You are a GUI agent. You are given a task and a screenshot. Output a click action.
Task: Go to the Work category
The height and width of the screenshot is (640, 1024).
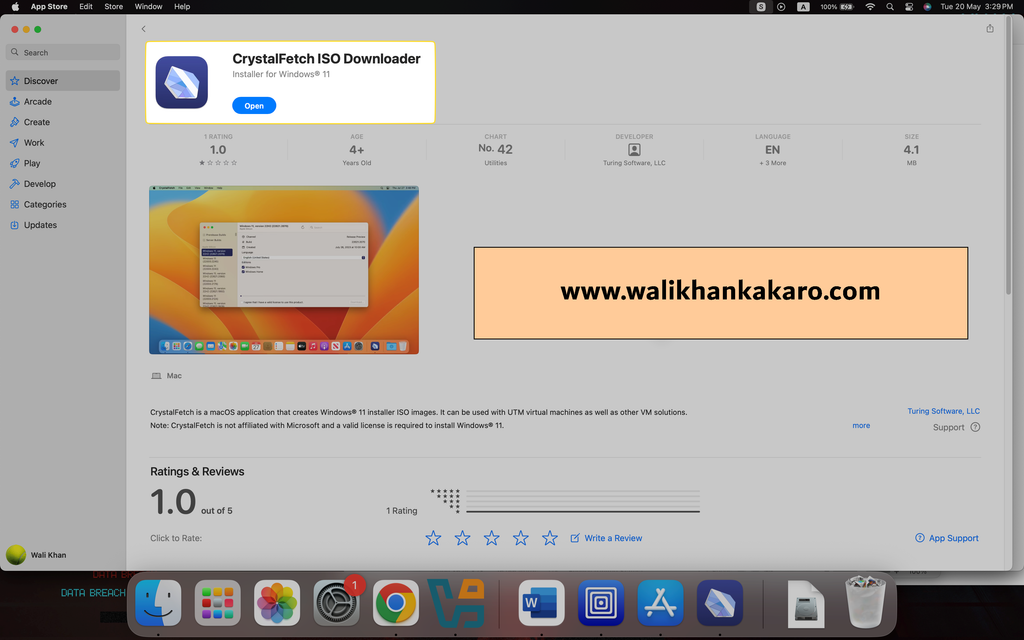pos(63,143)
